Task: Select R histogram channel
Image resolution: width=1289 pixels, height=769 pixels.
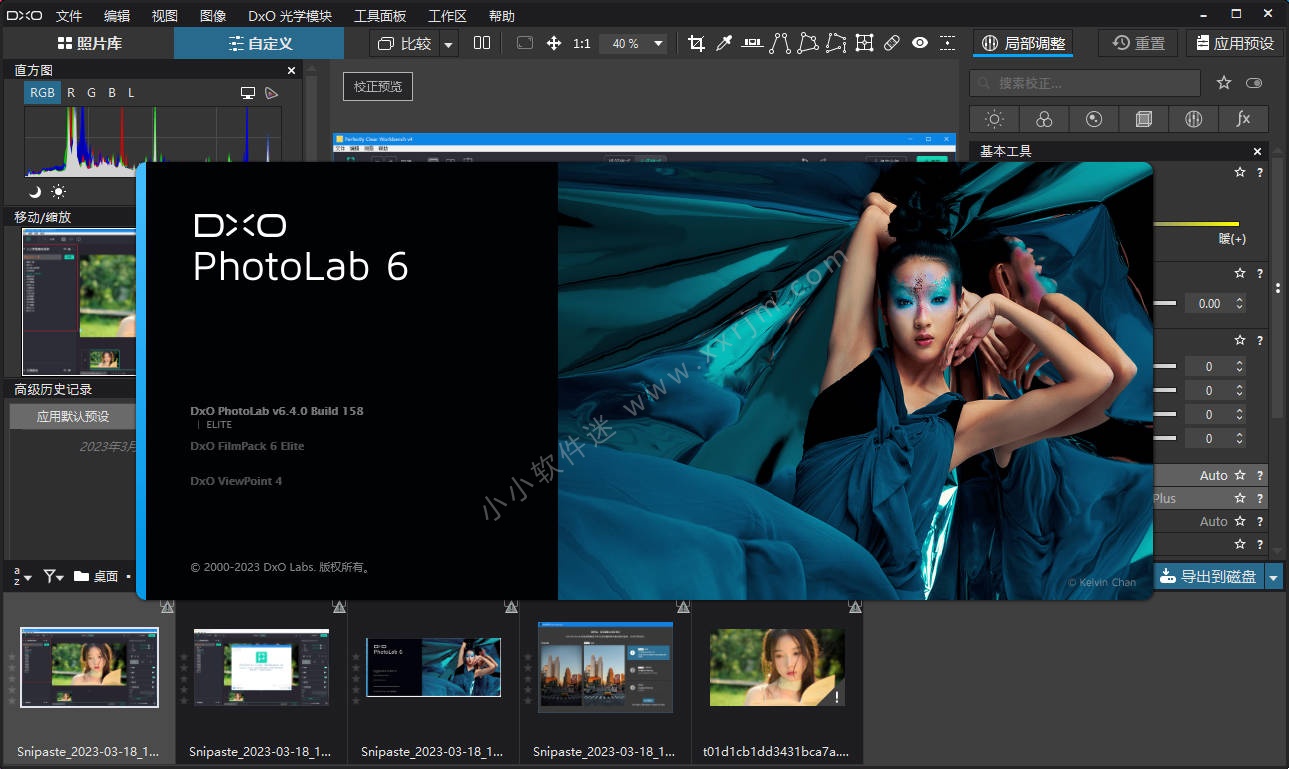Action: click(x=71, y=92)
